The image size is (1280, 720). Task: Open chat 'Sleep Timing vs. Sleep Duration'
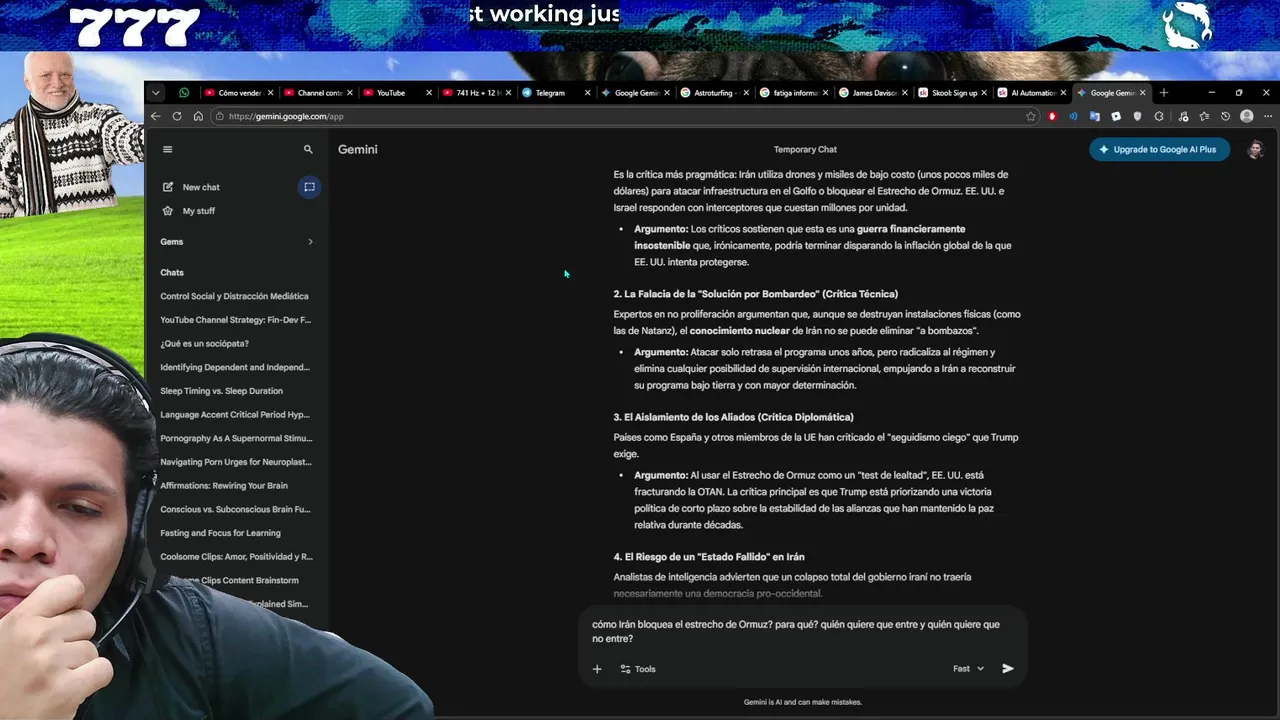[x=221, y=391]
